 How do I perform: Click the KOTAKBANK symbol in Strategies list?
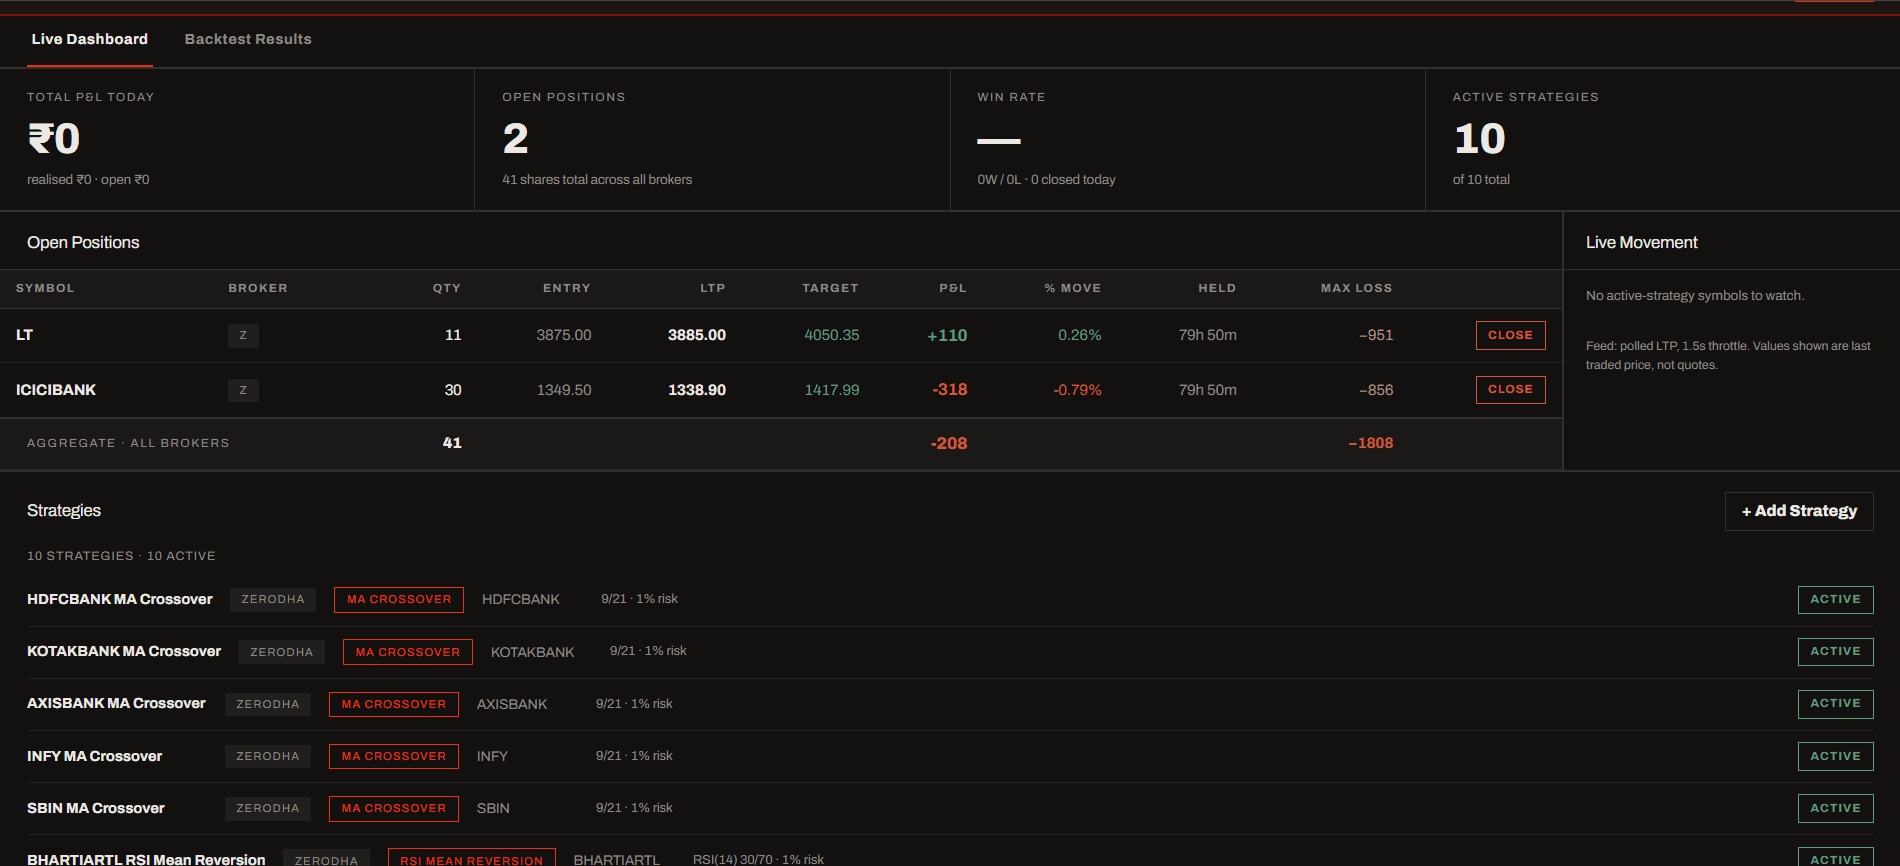pos(532,652)
